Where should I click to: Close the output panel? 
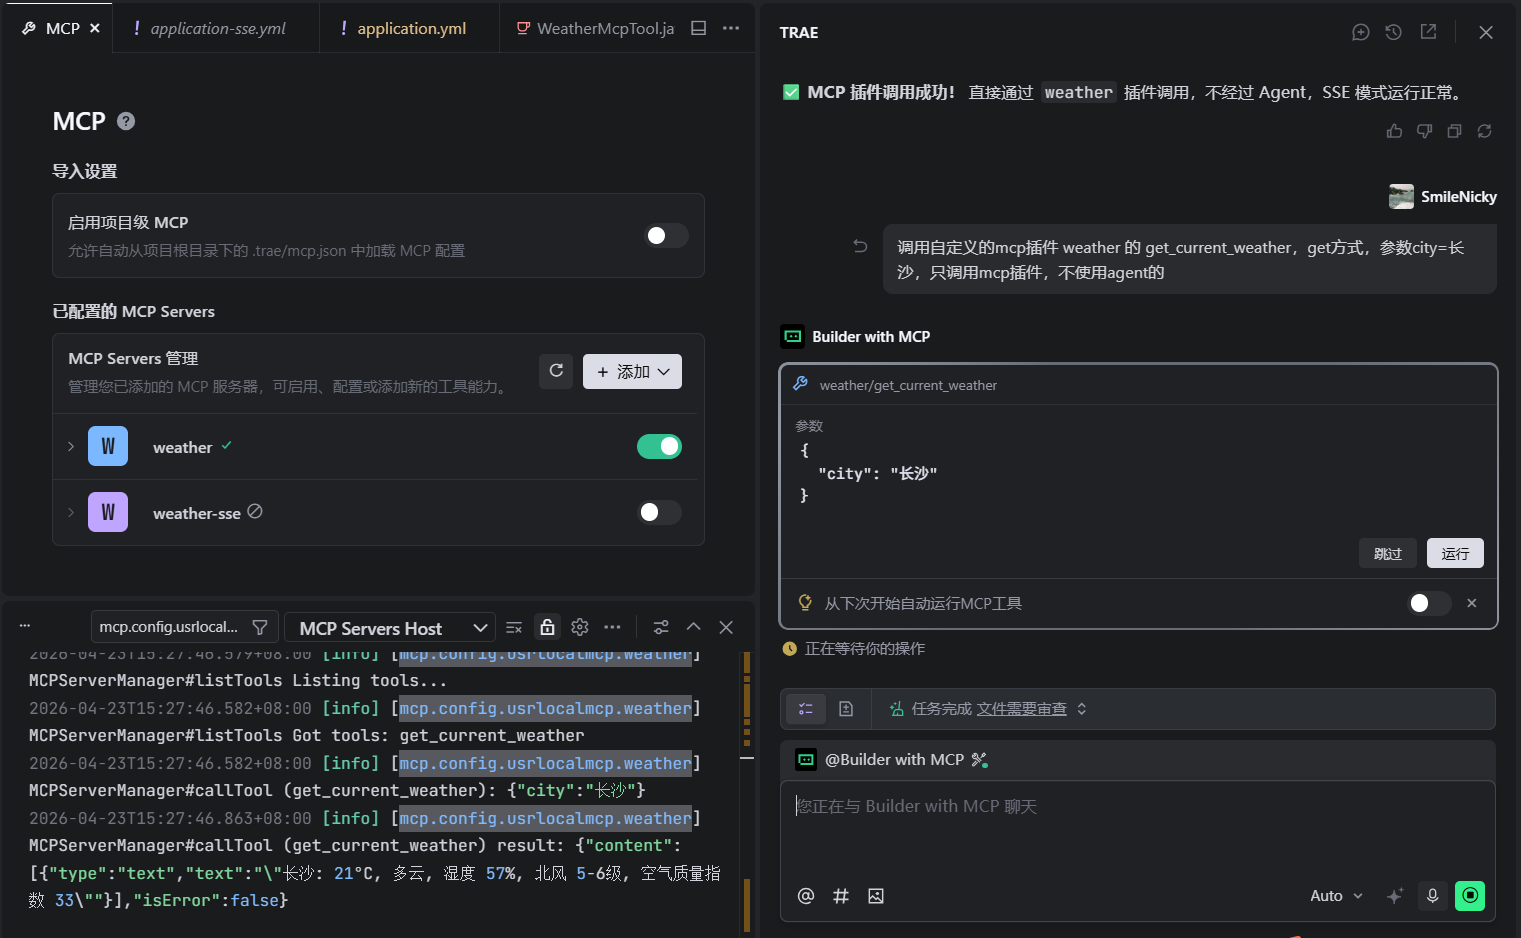coord(726,627)
